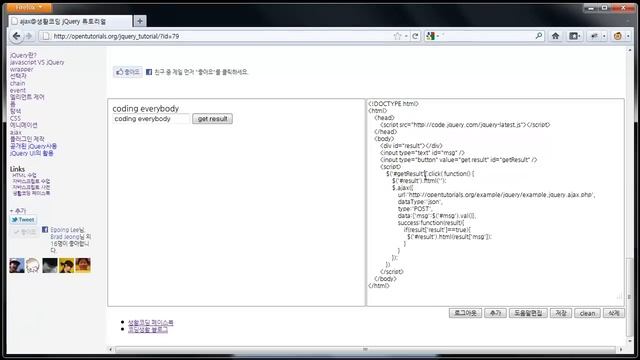Open the HTML 수업 link under Links
The width and height of the screenshot is (640, 360).
click(x=24, y=175)
